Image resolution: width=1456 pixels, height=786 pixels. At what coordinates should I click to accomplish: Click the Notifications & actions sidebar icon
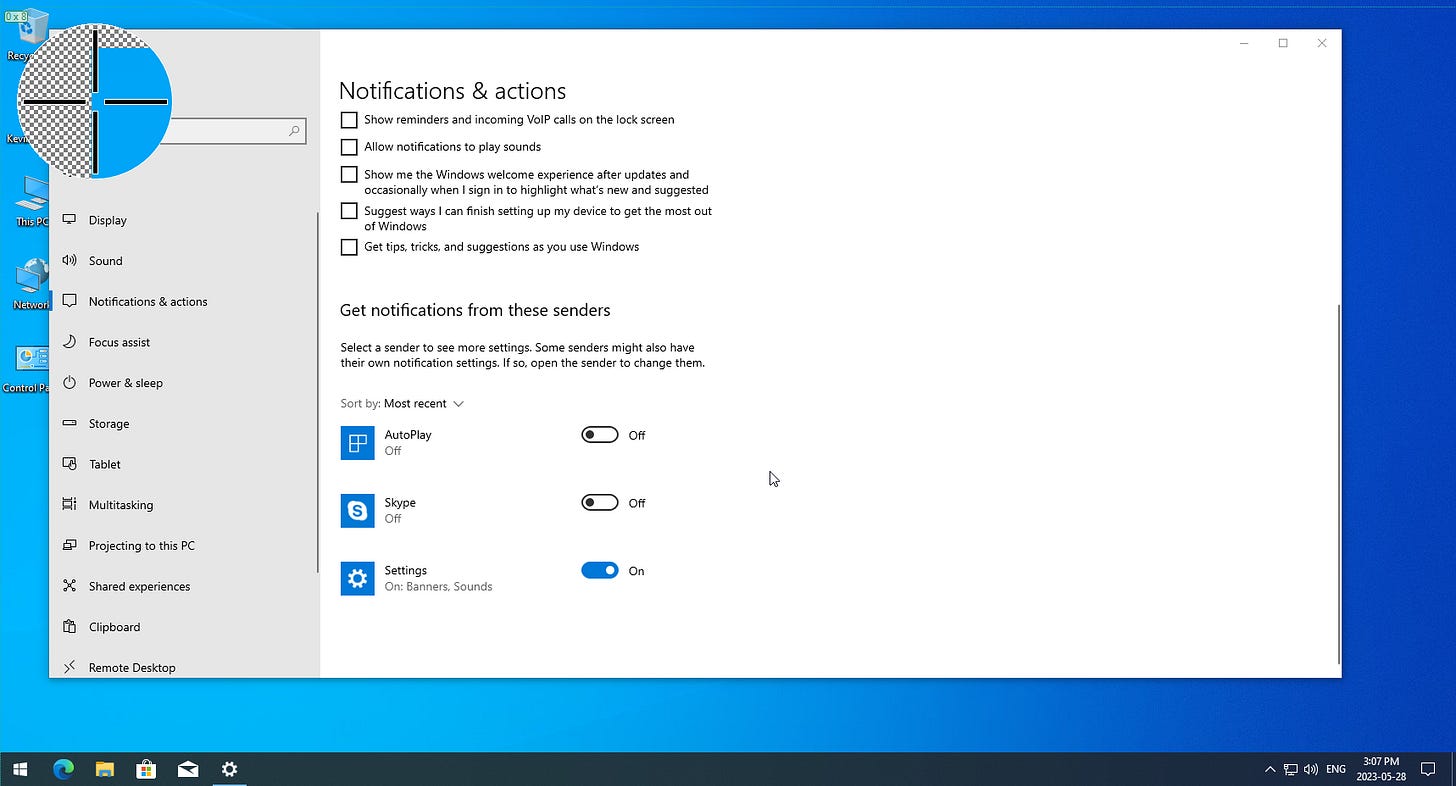click(69, 301)
